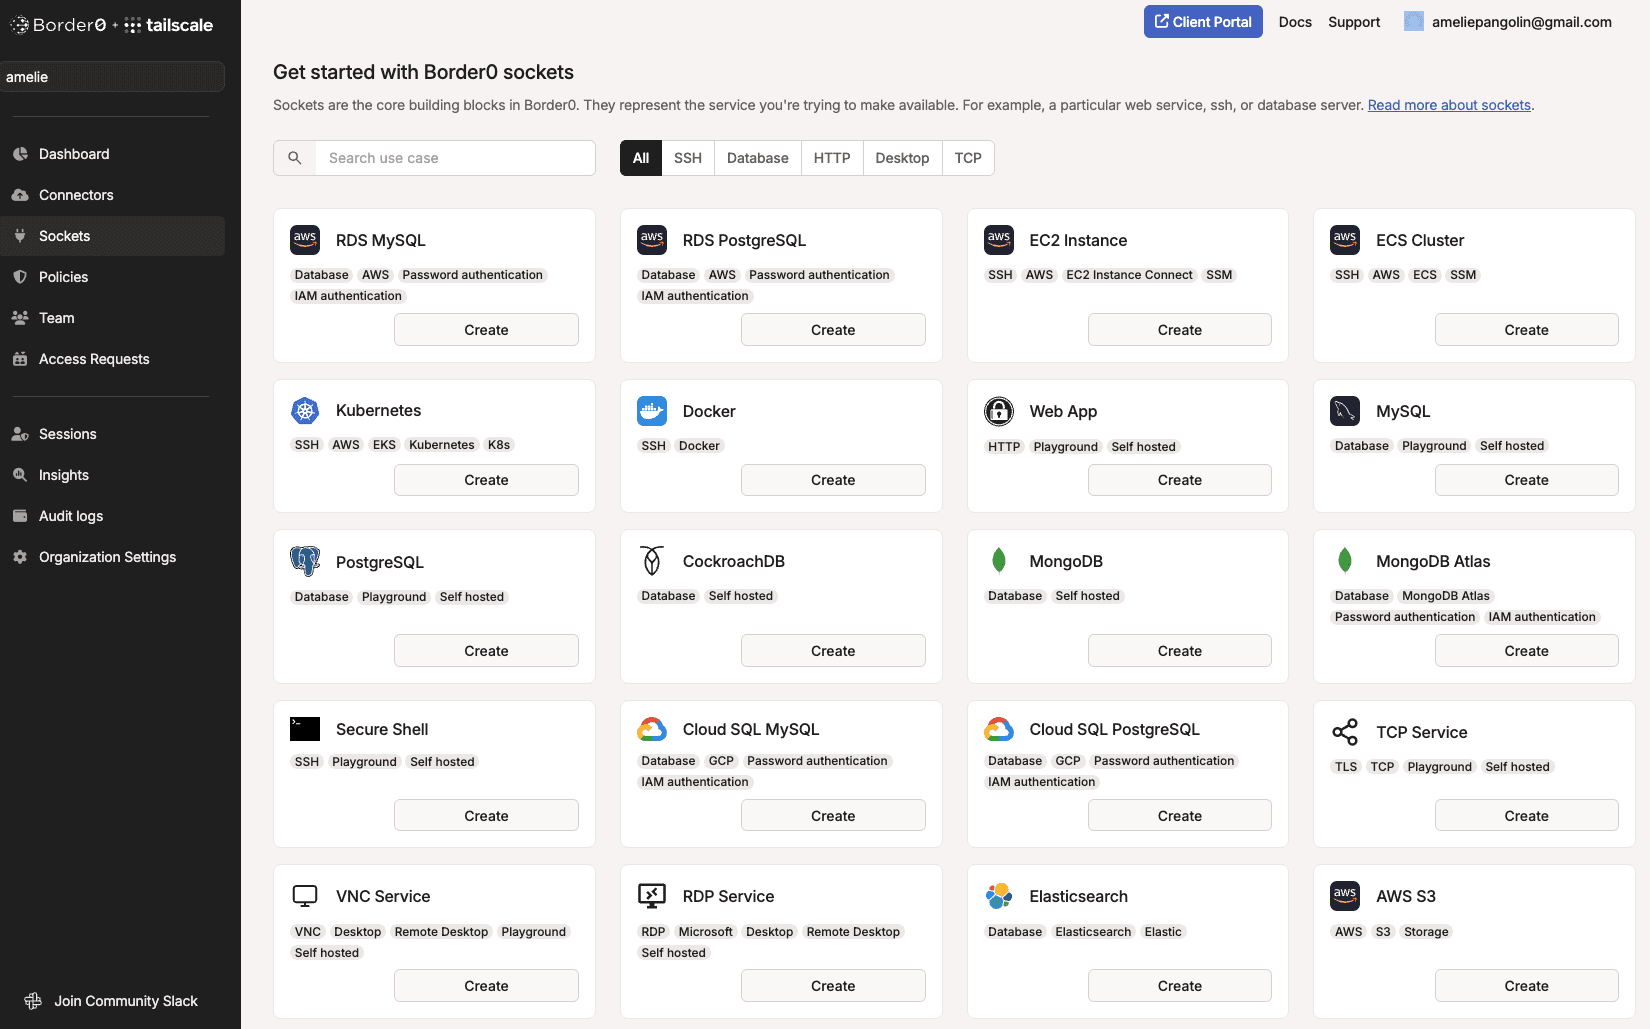
Task: Filter sockets by HTTP tab
Action: click(832, 158)
